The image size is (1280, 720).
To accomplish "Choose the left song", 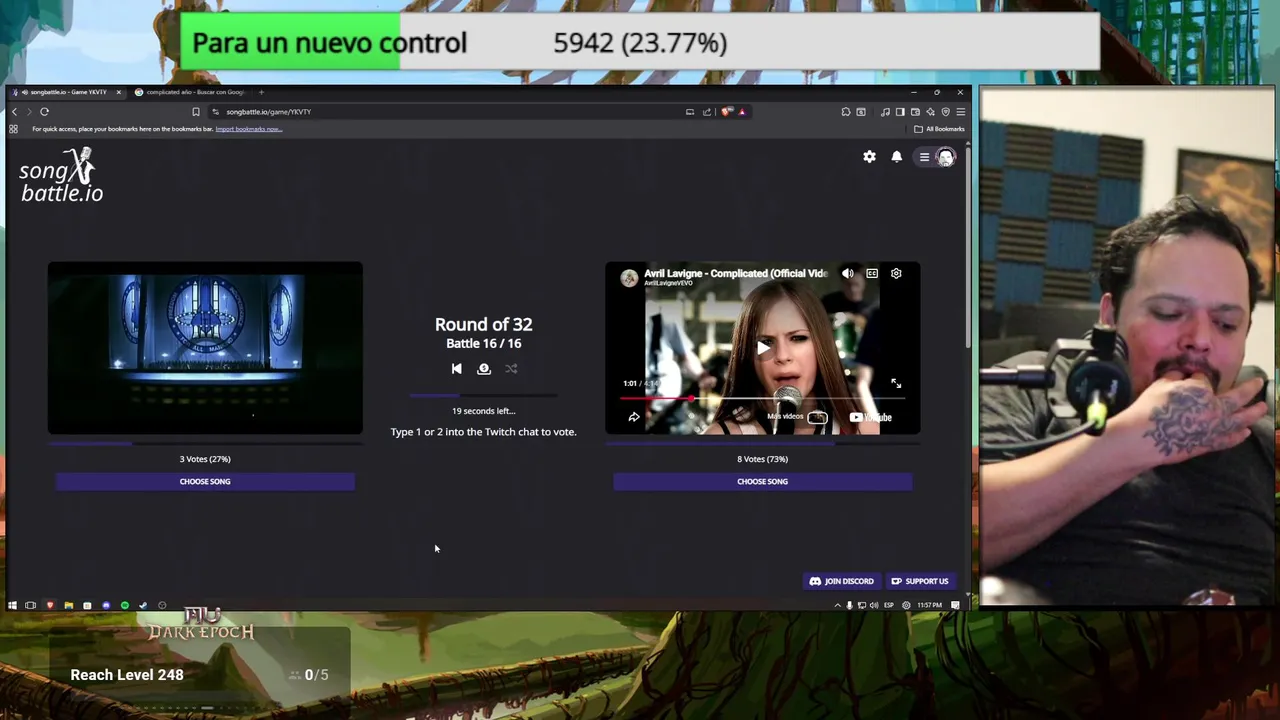I will [x=205, y=482].
